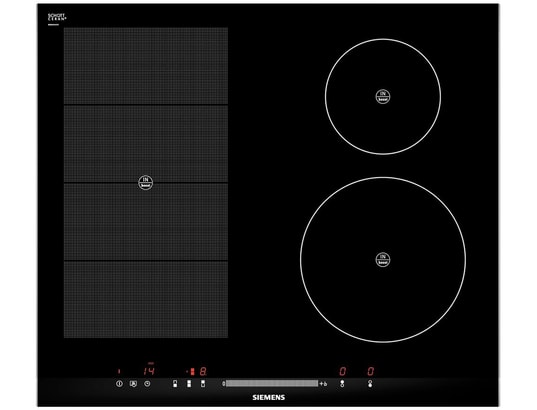Tap the wipe-protection lock symbol
This screenshot has height=410, width=537.
[133, 384]
